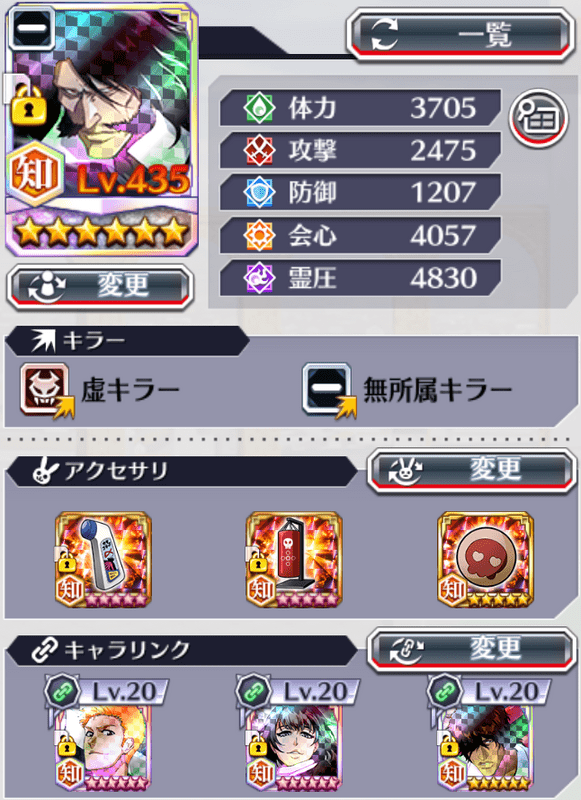The image size is (581, 800).
Task: Click 変更 button for アクセサリ
Action: pyautogui.click(x=472, y=470)
